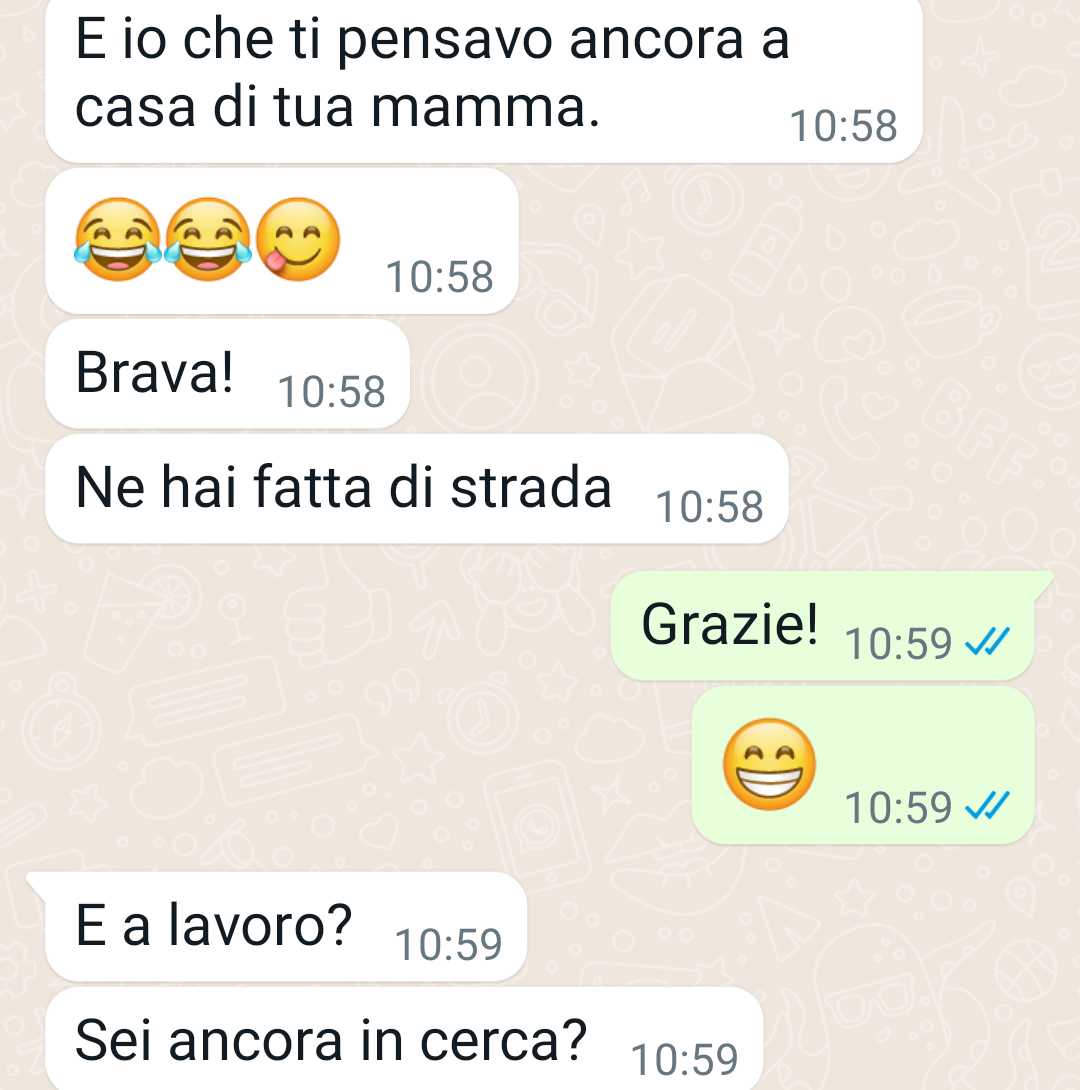Select the 'Sei ancora in cerca?' message
Viewport: 1080px width, 1090px height.
404,1039
